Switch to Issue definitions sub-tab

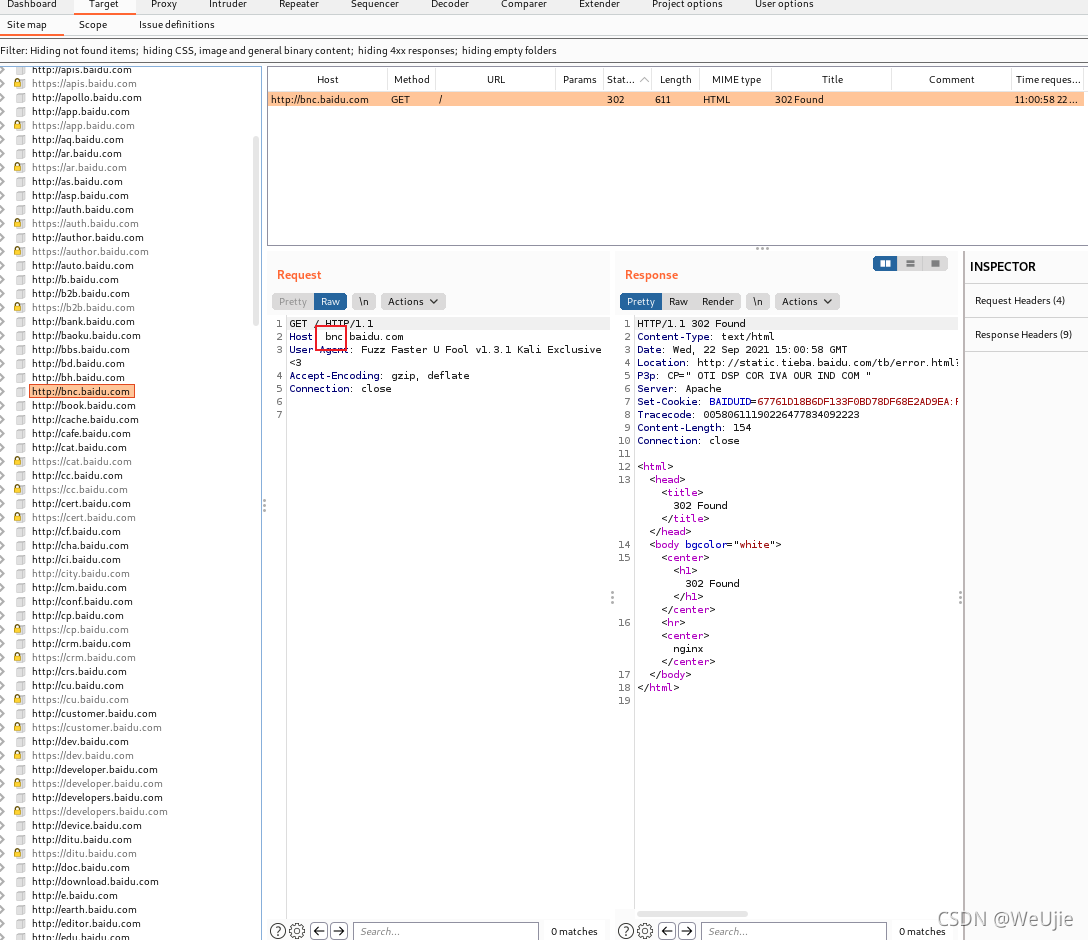(176, 24)
